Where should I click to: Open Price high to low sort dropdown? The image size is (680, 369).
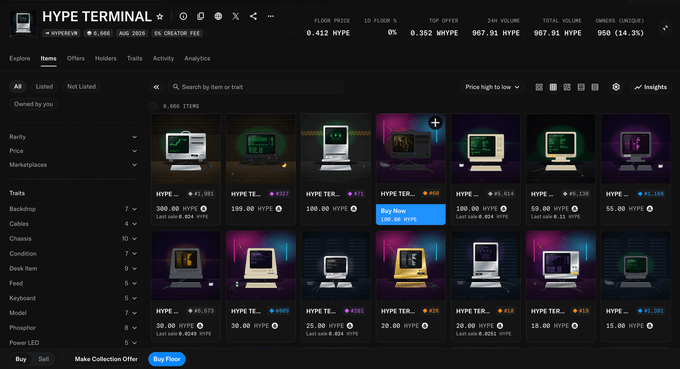492,87
